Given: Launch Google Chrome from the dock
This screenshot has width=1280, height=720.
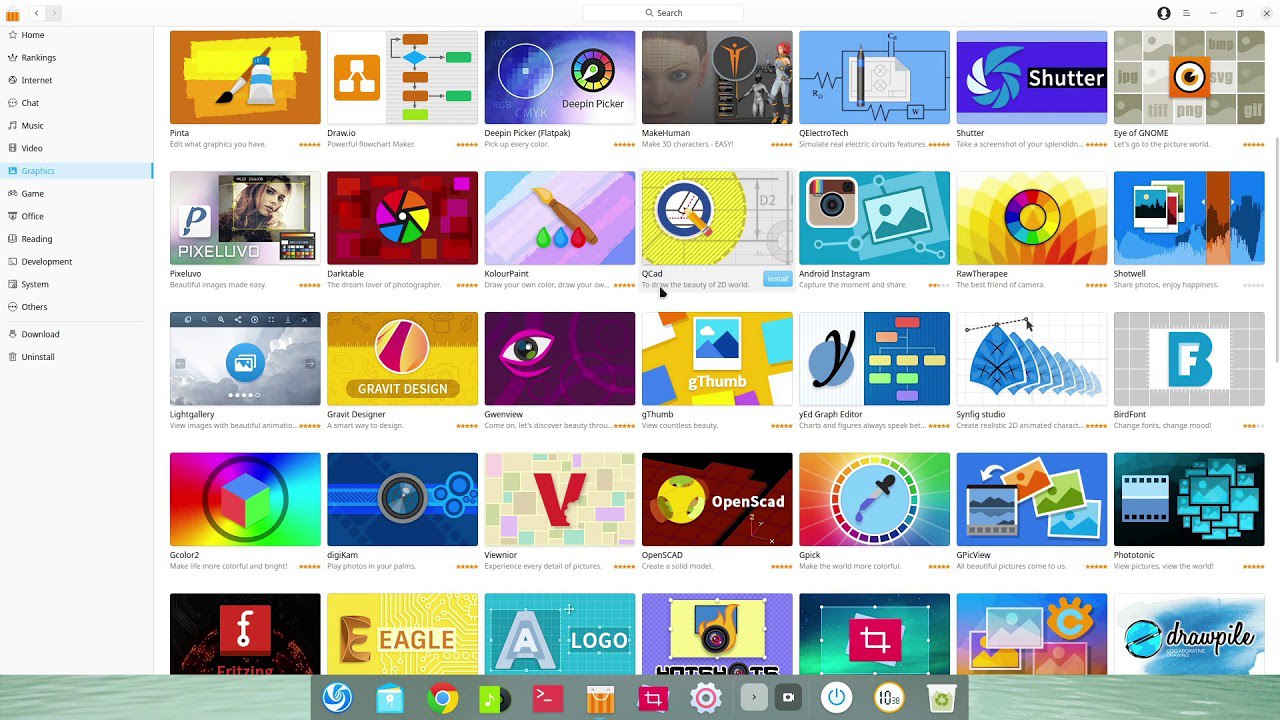Looking at the screenshot, I should click(x=442, y=698).
